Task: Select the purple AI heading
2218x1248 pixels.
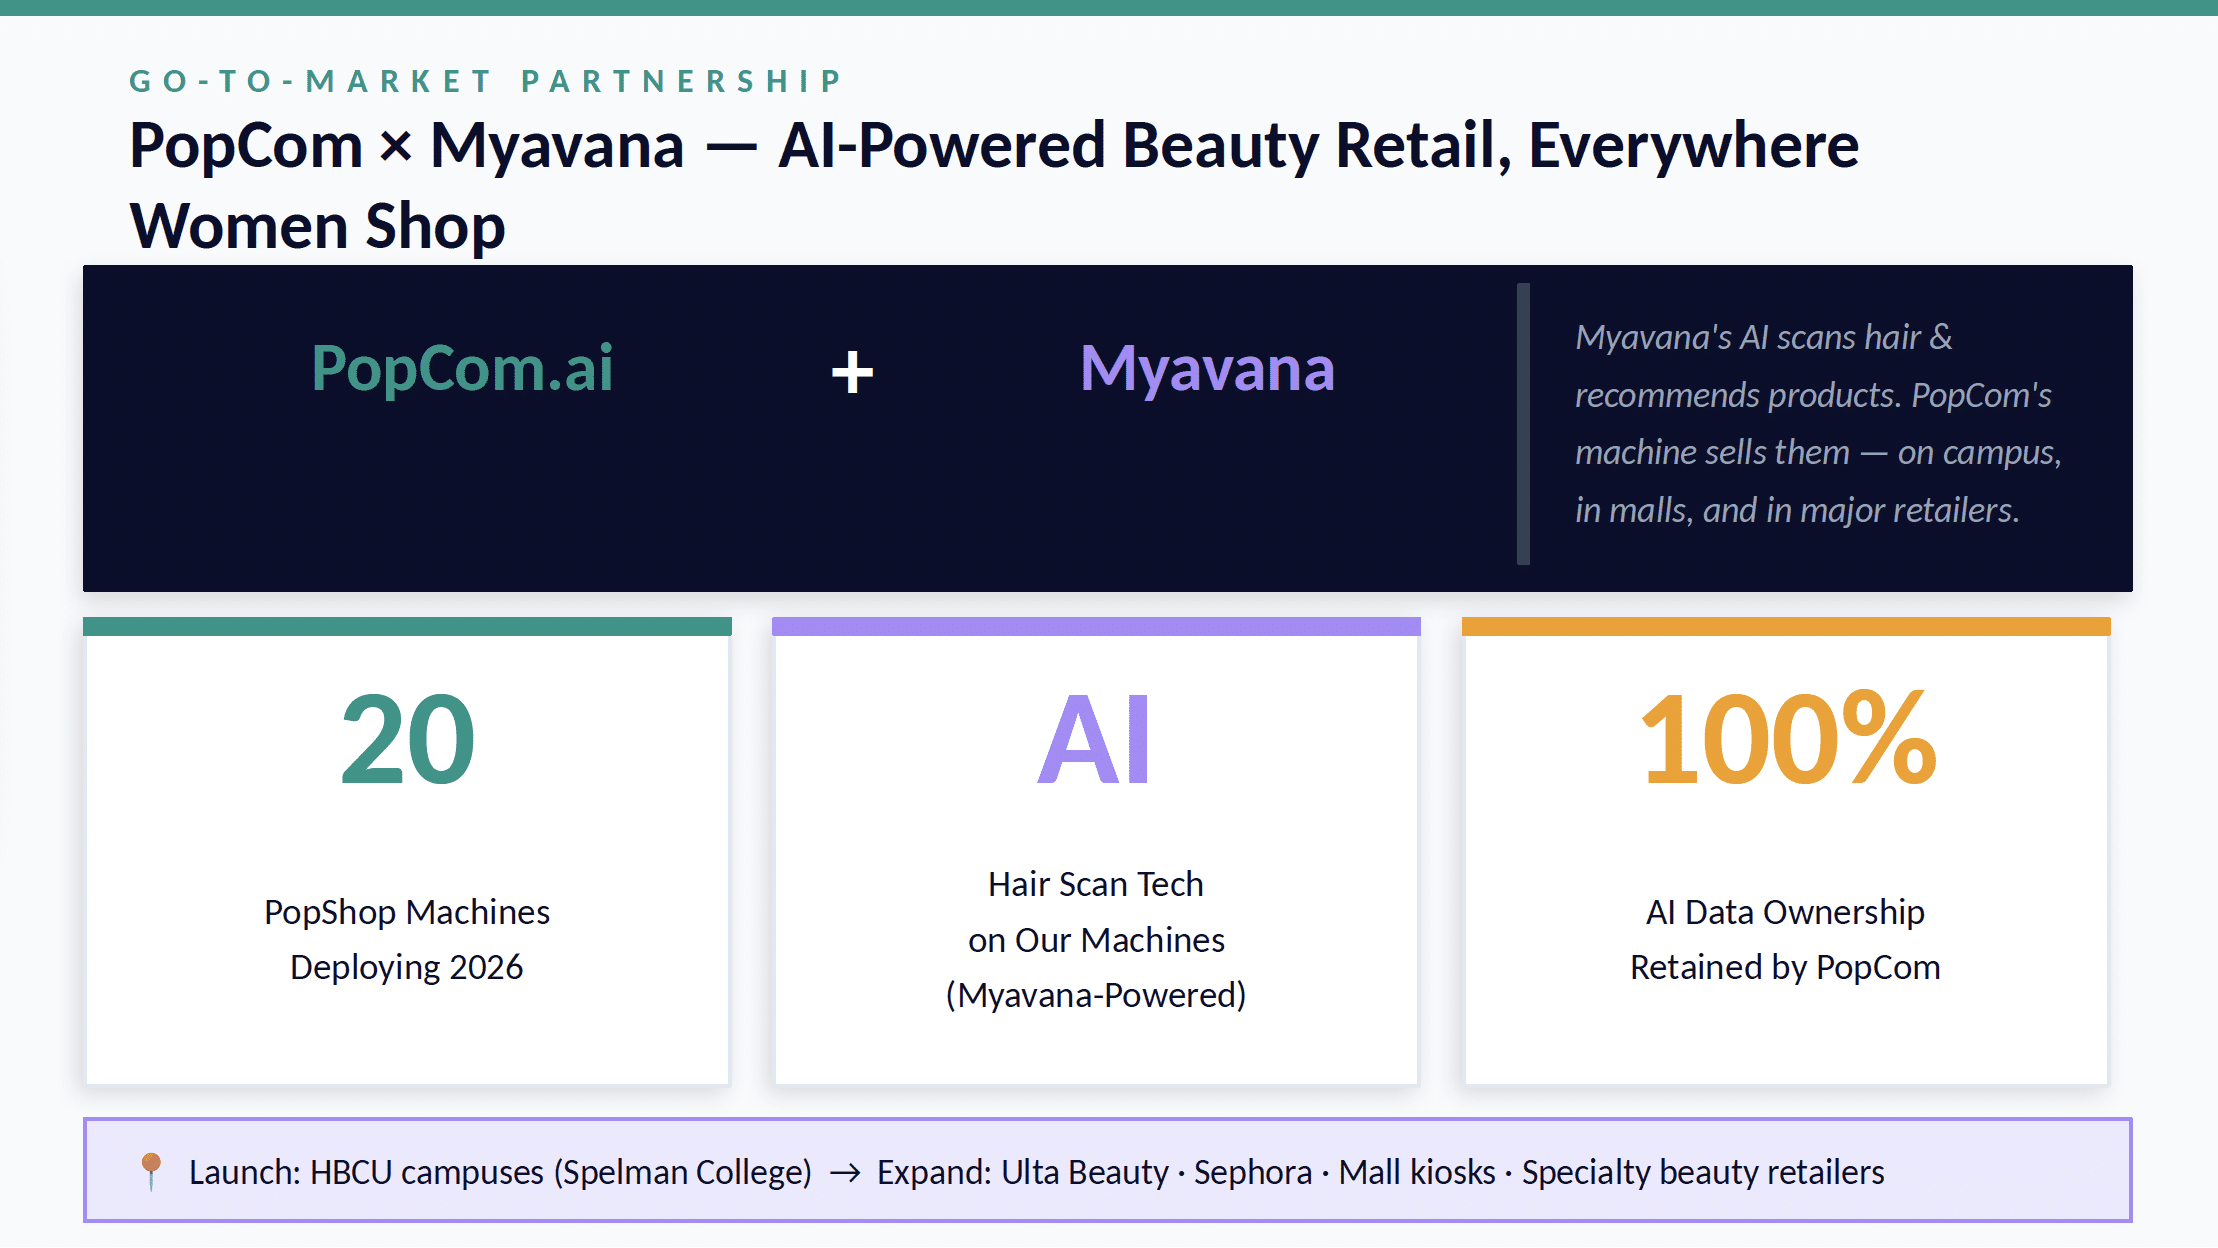Action: pos(1095,740)
